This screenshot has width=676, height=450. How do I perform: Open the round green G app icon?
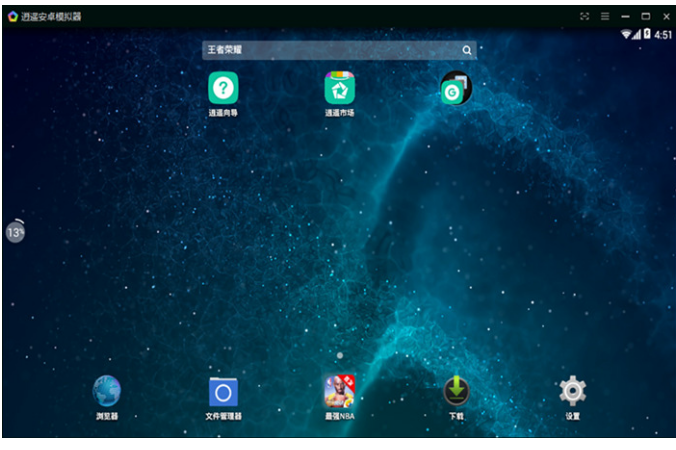(455, 90)
